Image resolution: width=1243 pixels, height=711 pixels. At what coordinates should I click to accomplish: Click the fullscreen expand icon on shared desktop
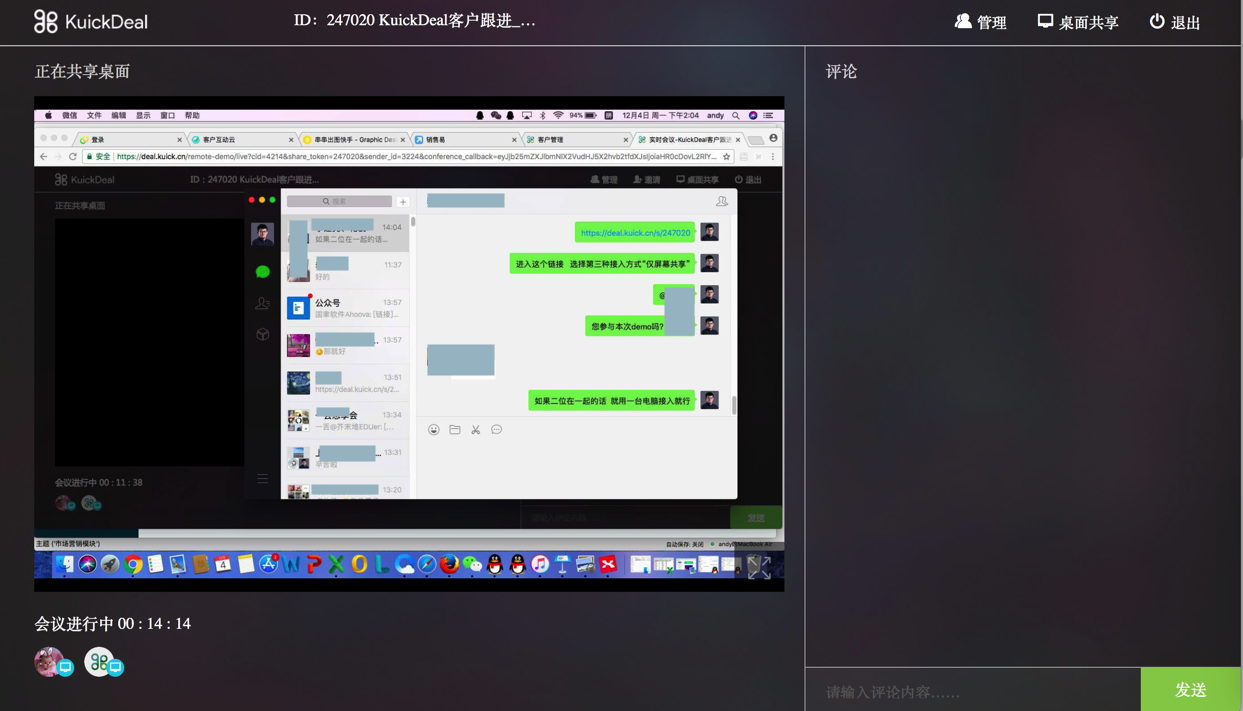(x=759, y=567)
